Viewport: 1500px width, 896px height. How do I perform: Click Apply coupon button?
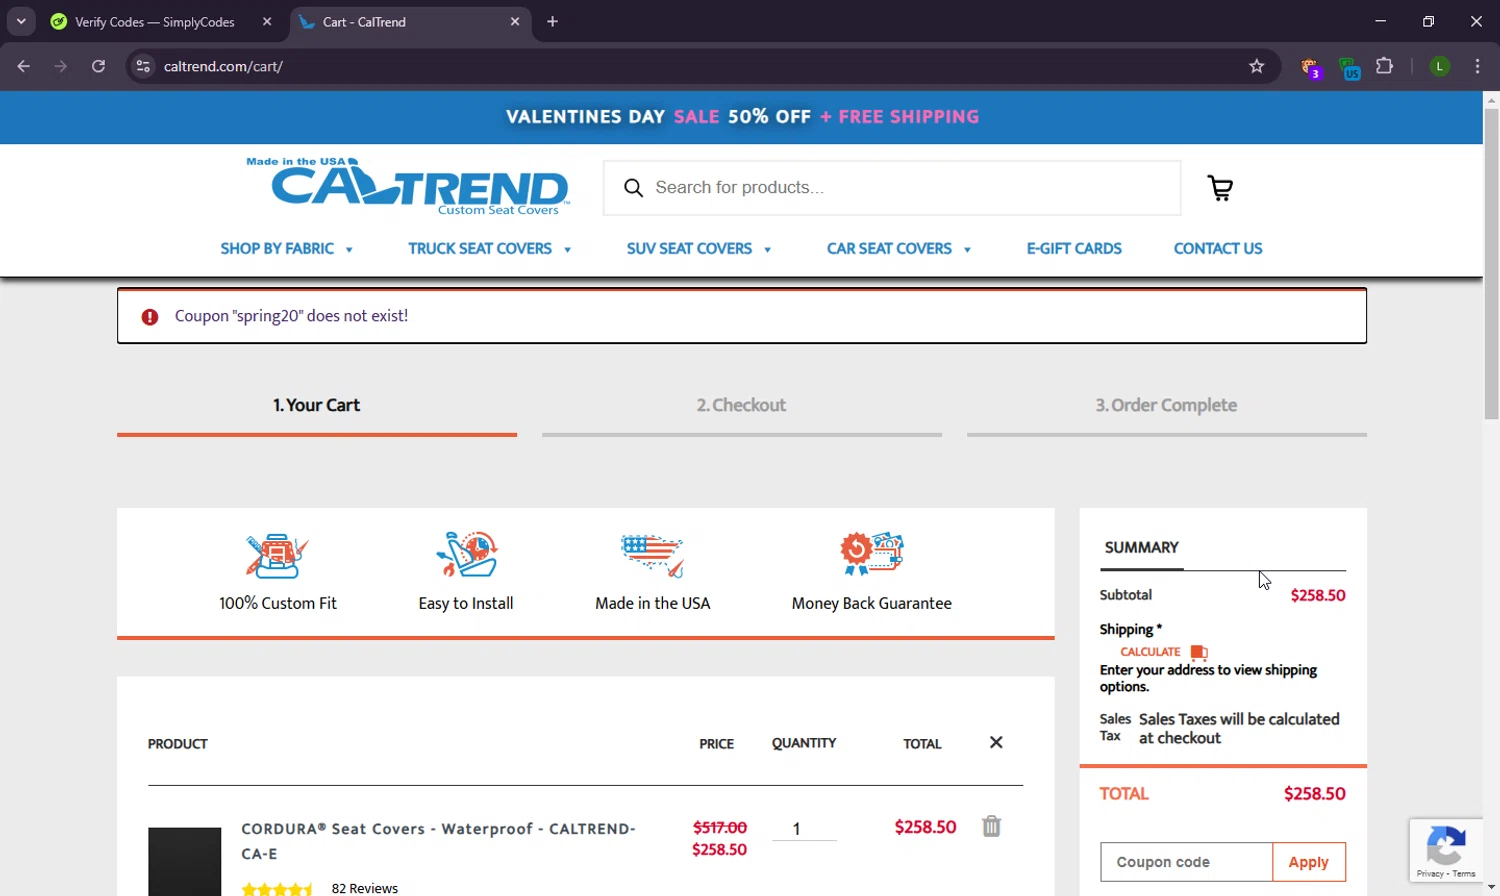pyautogui.click(x=1309, y=862)
